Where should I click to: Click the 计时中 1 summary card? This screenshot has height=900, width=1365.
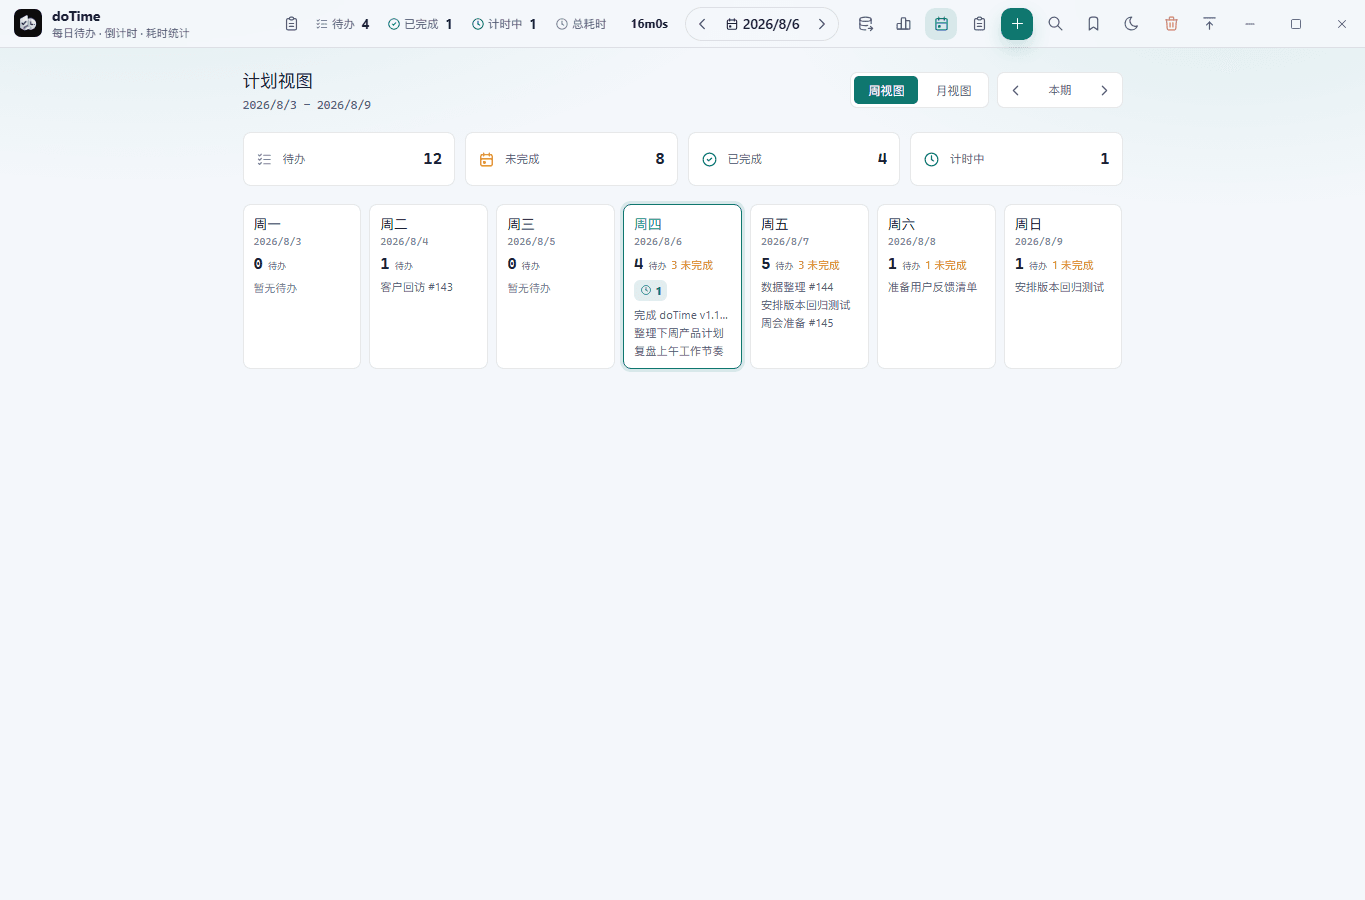pos(1016,159)
